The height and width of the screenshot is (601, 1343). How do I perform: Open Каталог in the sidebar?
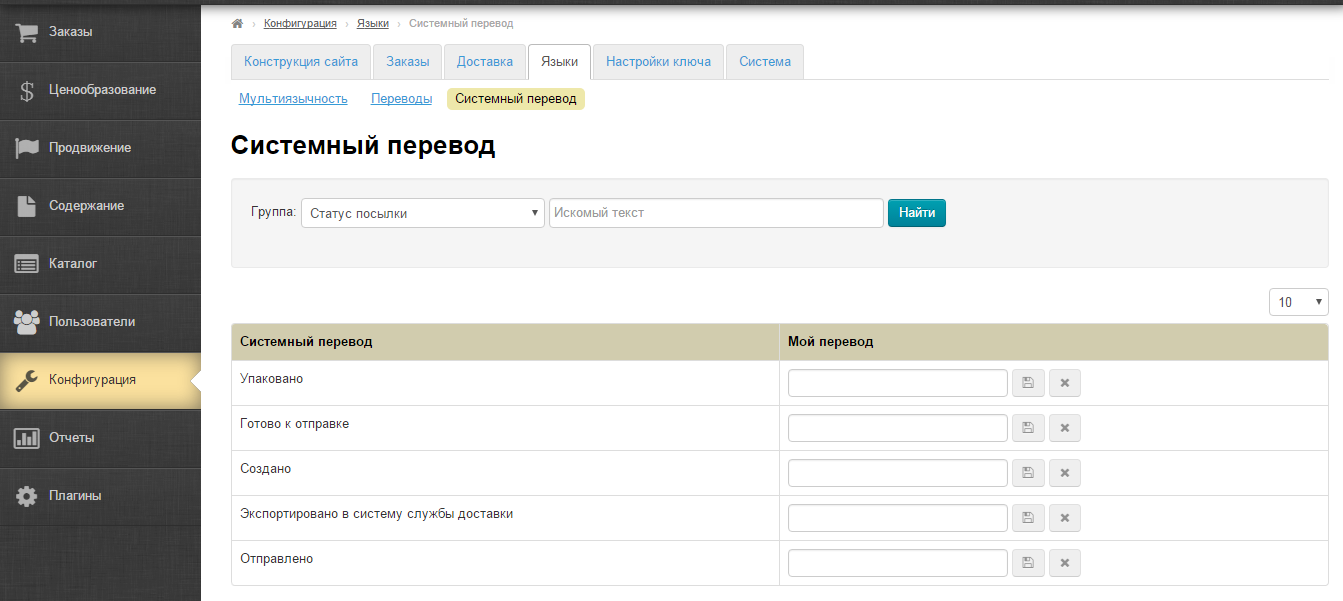point(100,263)
